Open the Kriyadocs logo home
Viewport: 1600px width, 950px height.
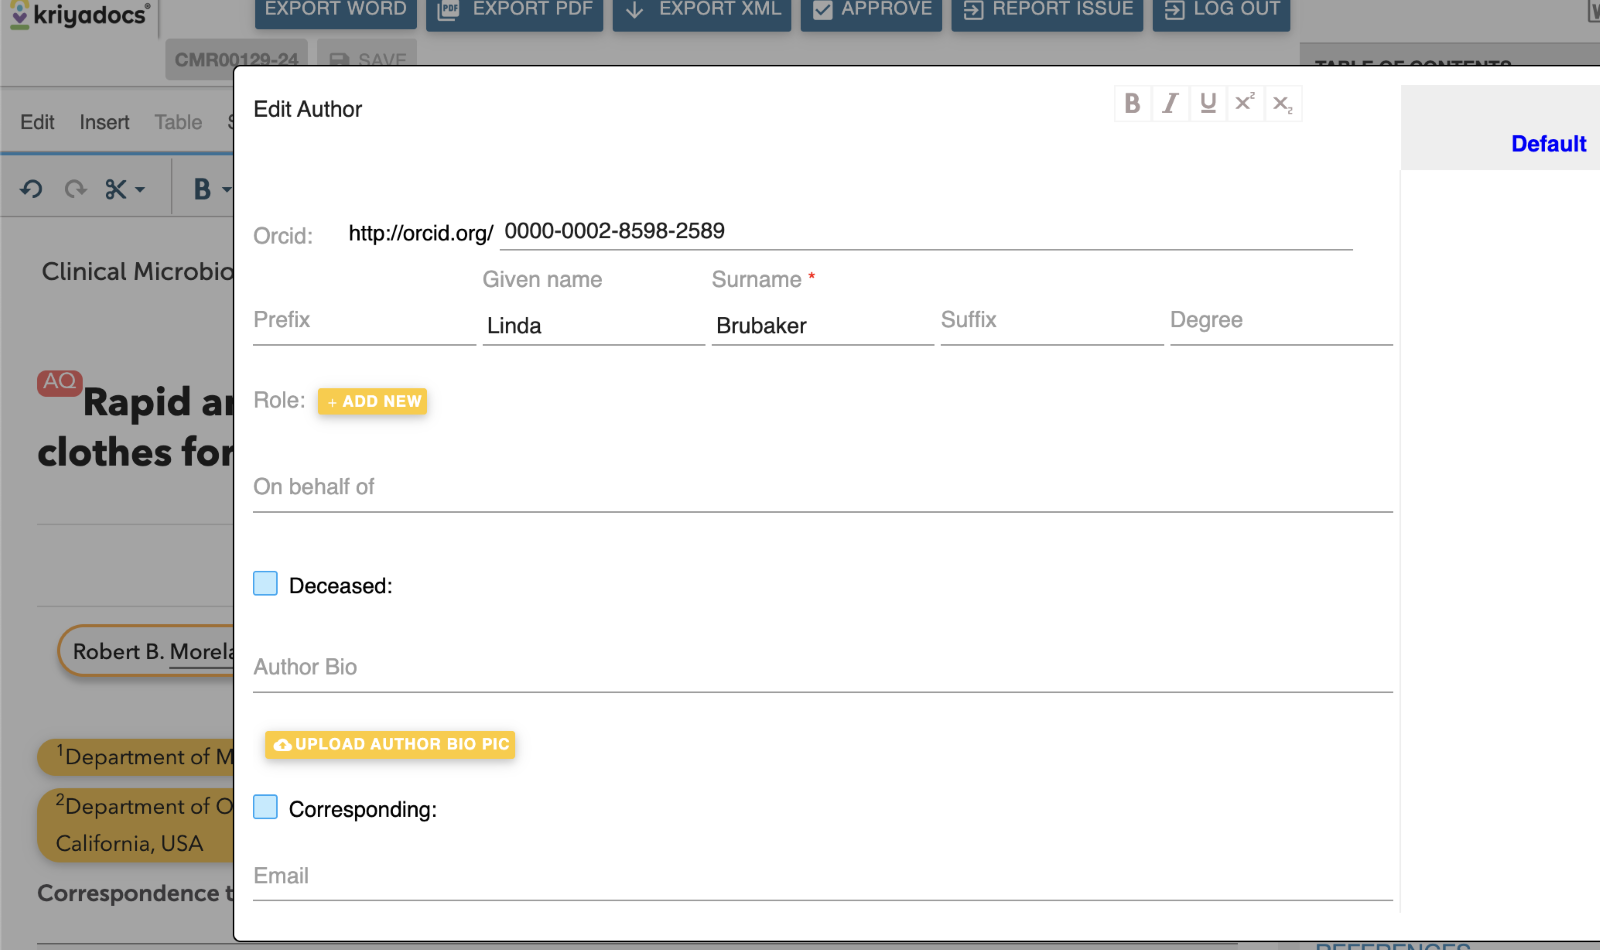(80, 15)
